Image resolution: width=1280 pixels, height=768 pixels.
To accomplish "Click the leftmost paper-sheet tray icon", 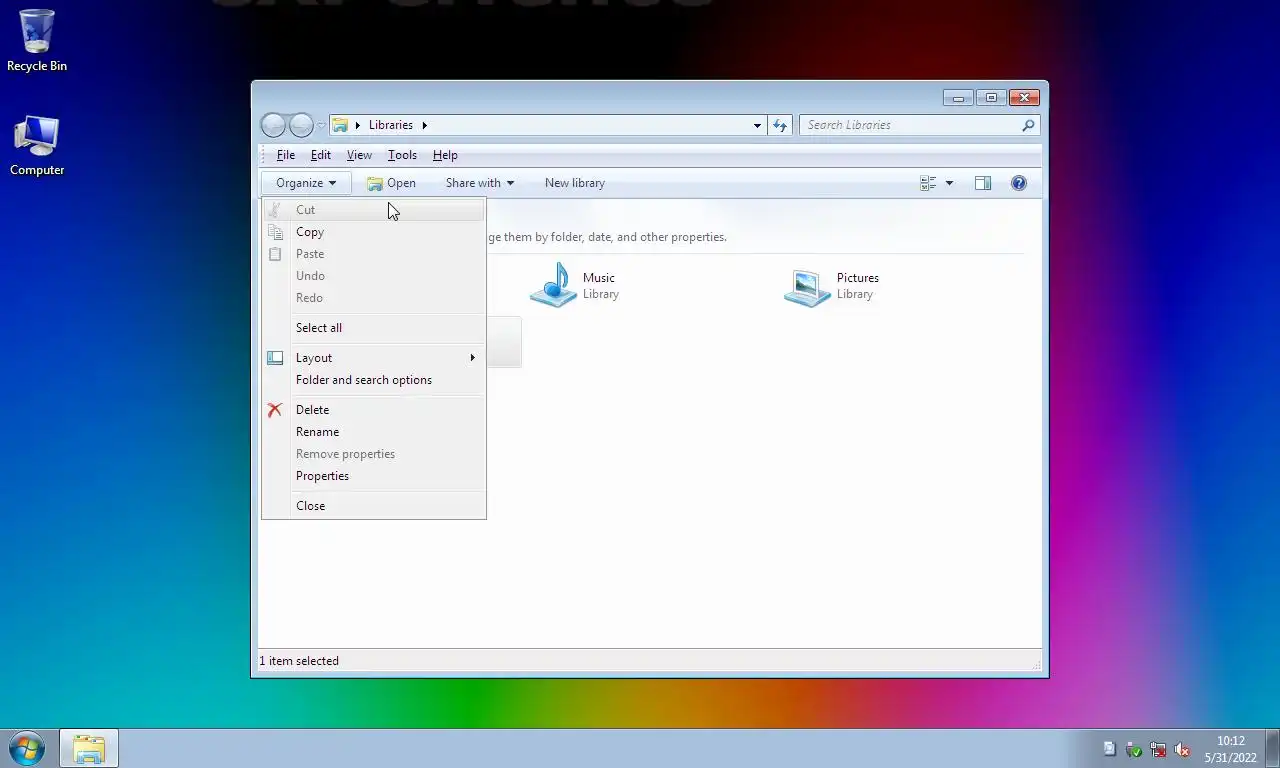I will [1109, 749].
